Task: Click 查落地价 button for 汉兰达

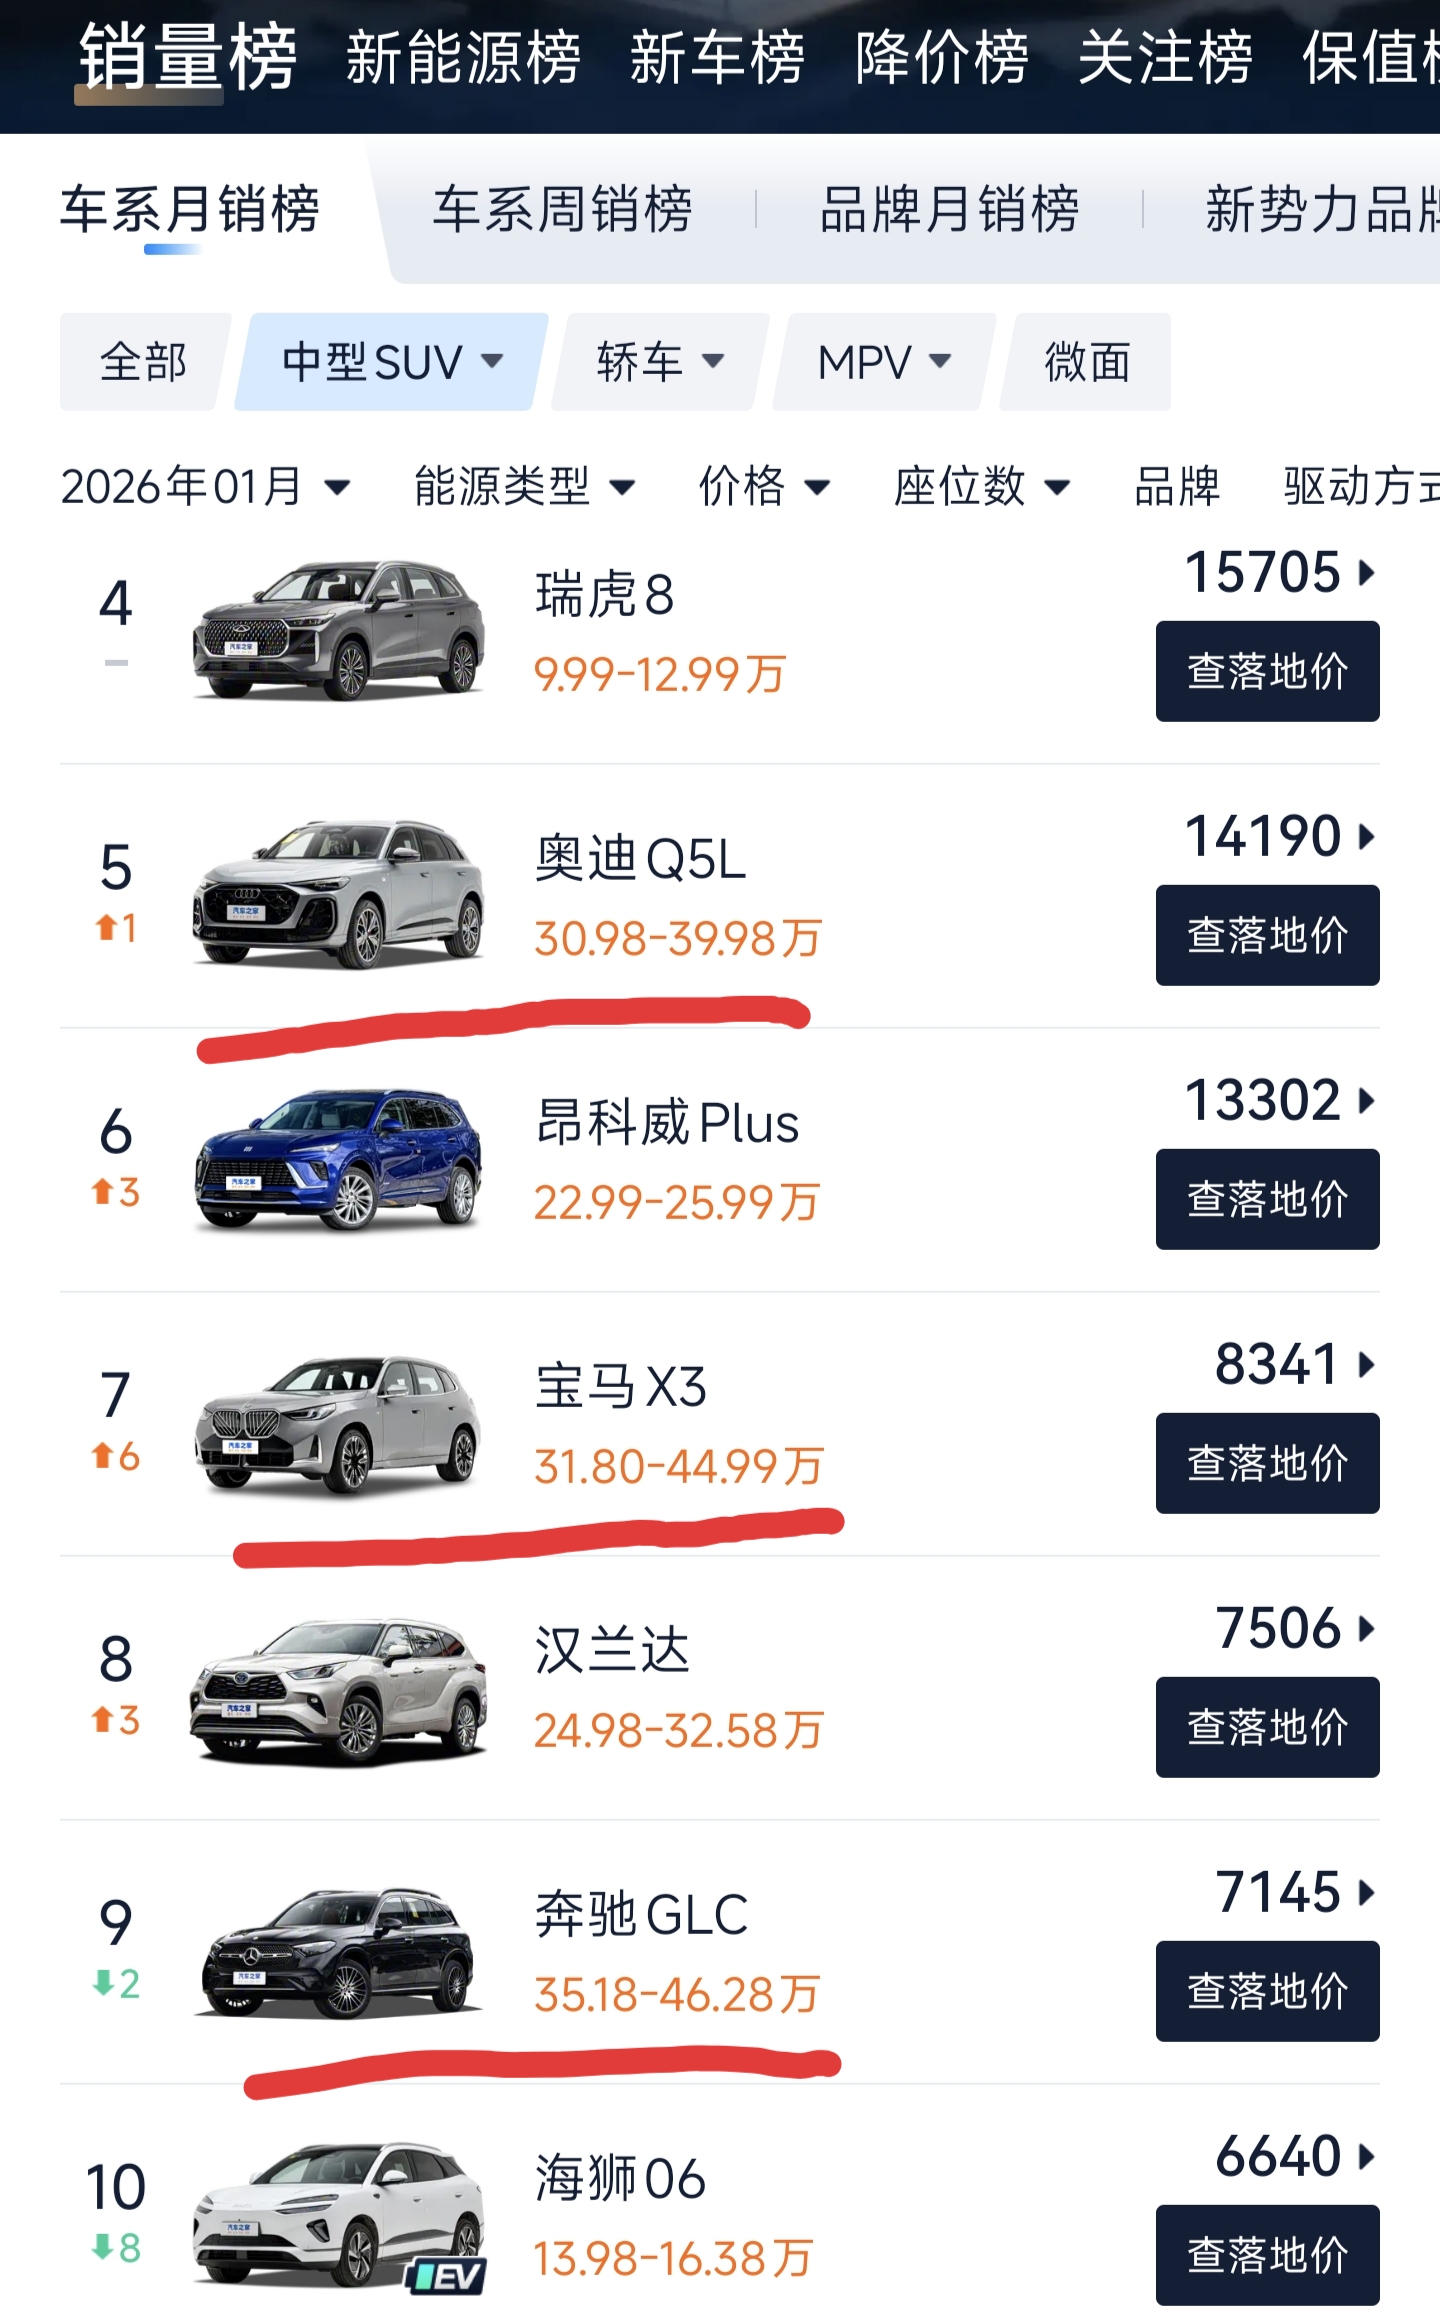Action: (x=1267, y=1727)
